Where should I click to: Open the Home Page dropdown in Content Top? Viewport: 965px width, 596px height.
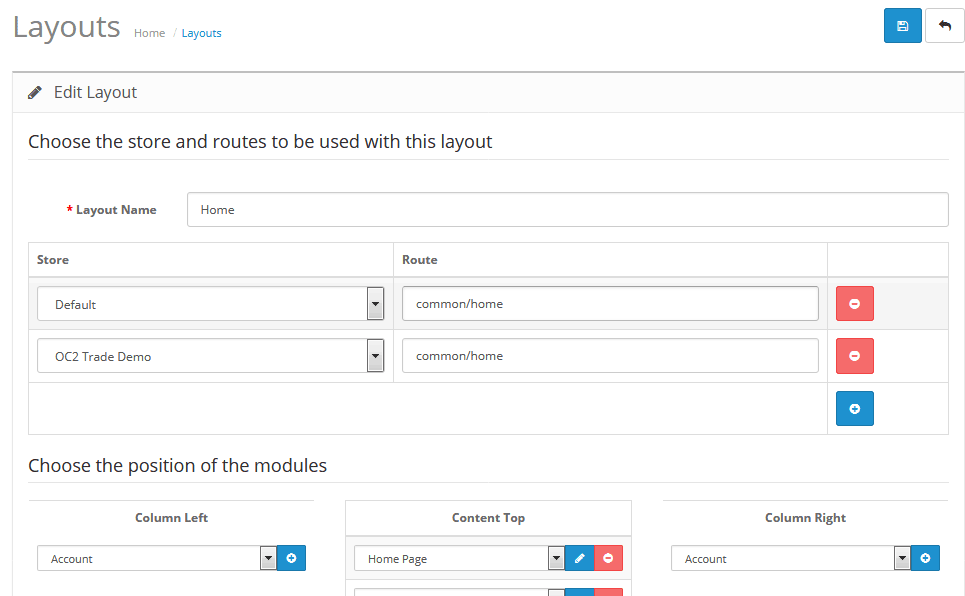(x=556, y=558)
